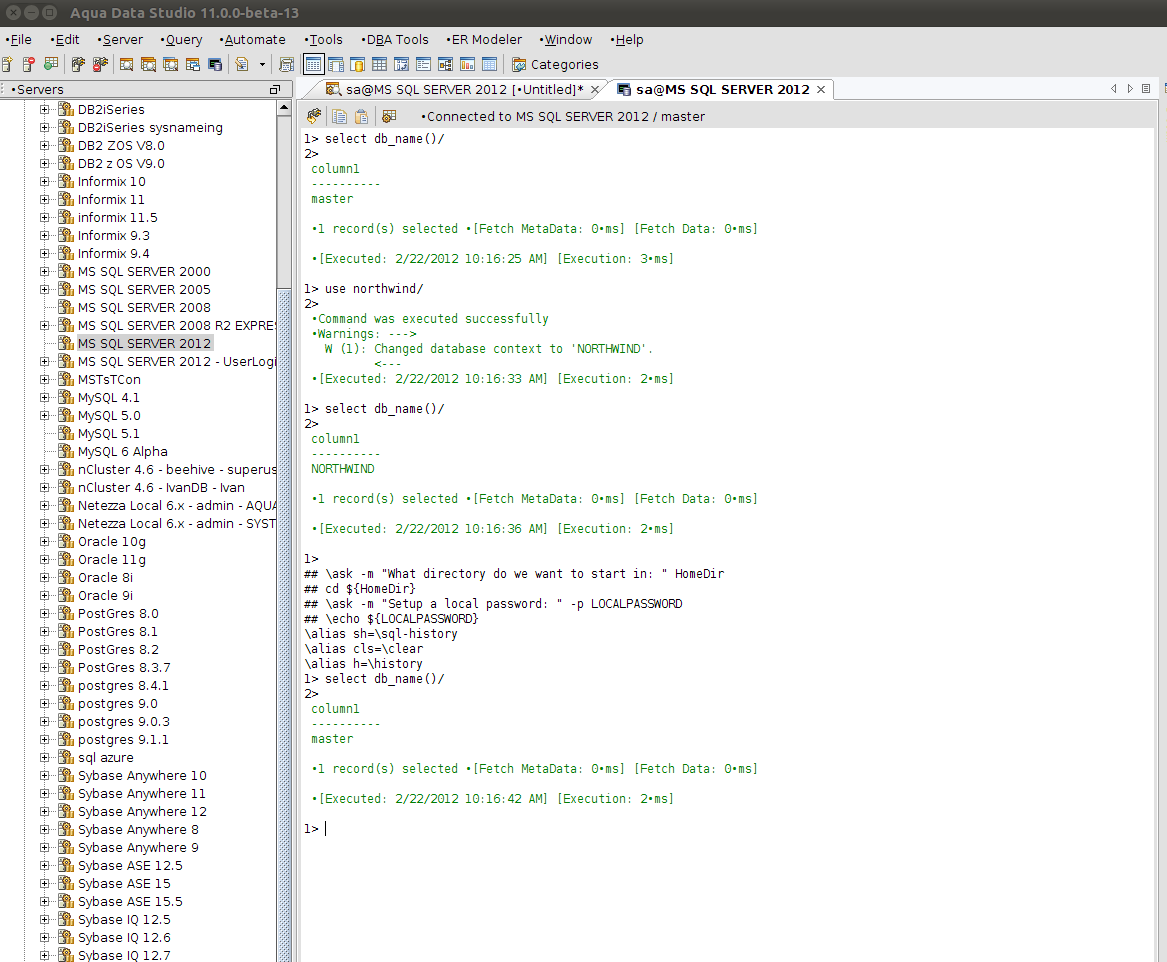This screenshot has width=1167, height=962.
Task: Expand the MySQL 4.1 server node
Action: click(45, 397)
